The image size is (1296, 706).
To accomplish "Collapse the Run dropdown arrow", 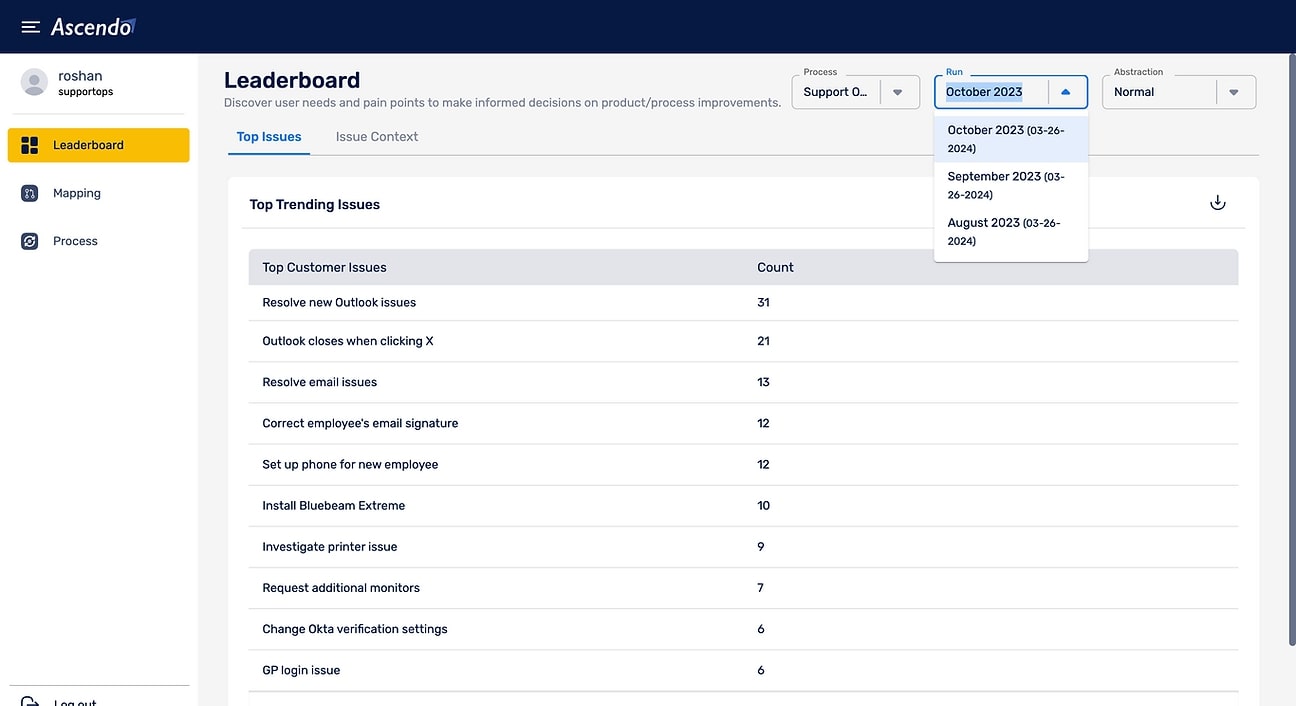I will 1065,92.
